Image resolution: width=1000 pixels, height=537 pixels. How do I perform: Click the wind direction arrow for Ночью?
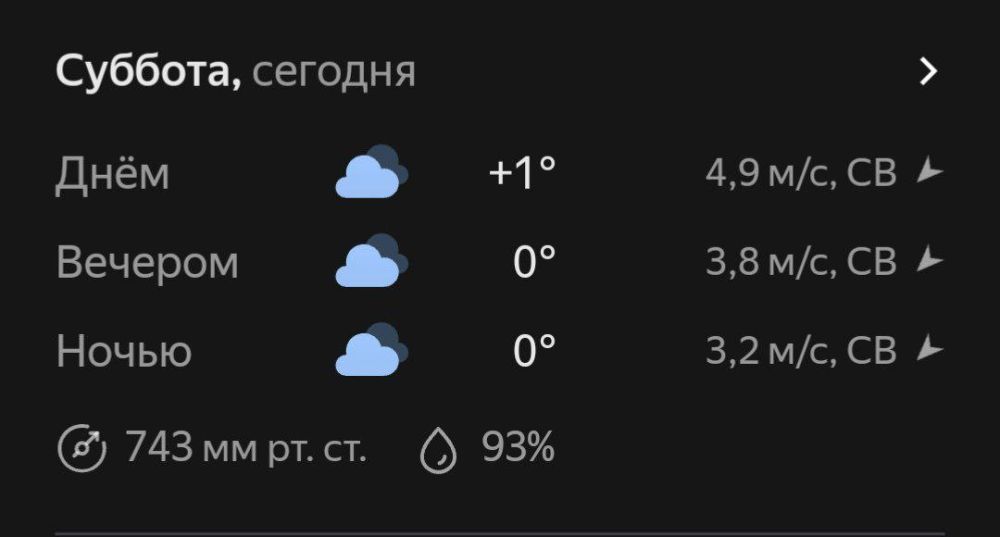click(x=930, y=350)
